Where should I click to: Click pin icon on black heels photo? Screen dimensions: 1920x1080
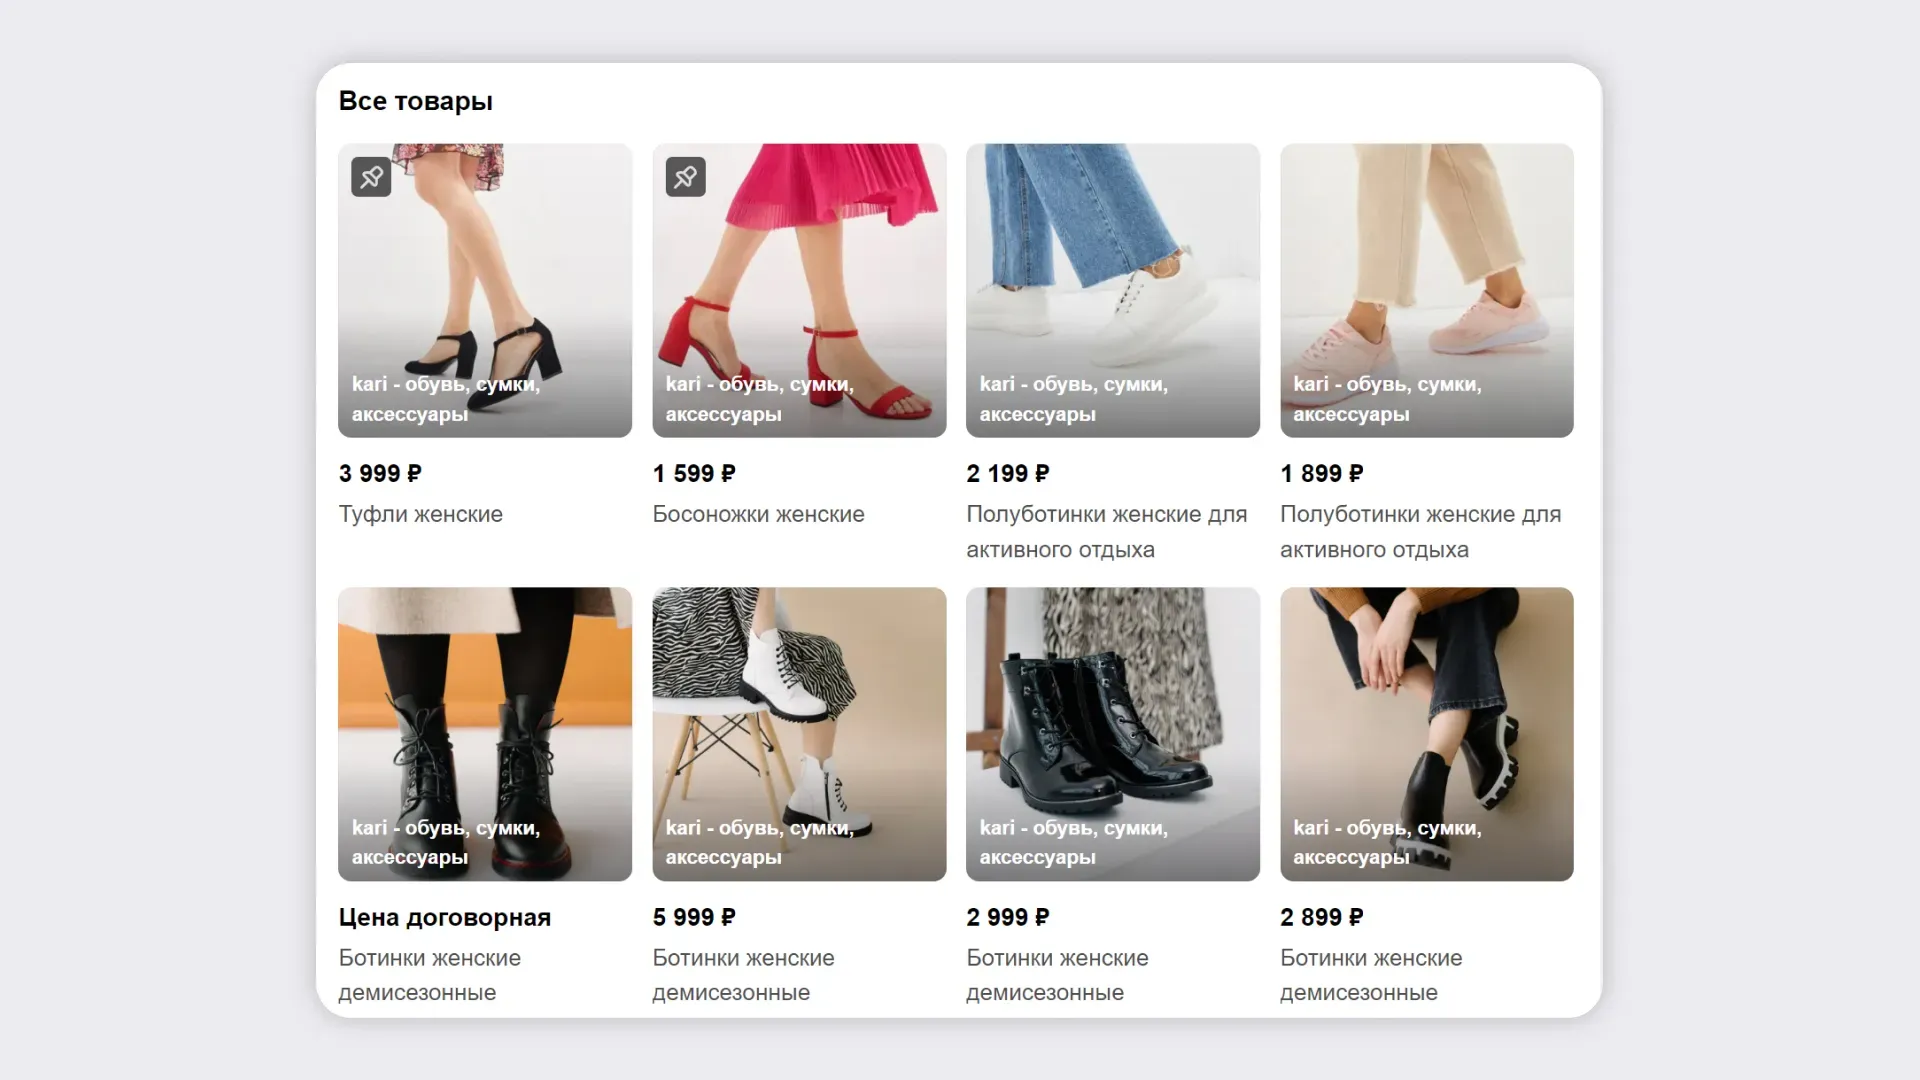point(371,178)
